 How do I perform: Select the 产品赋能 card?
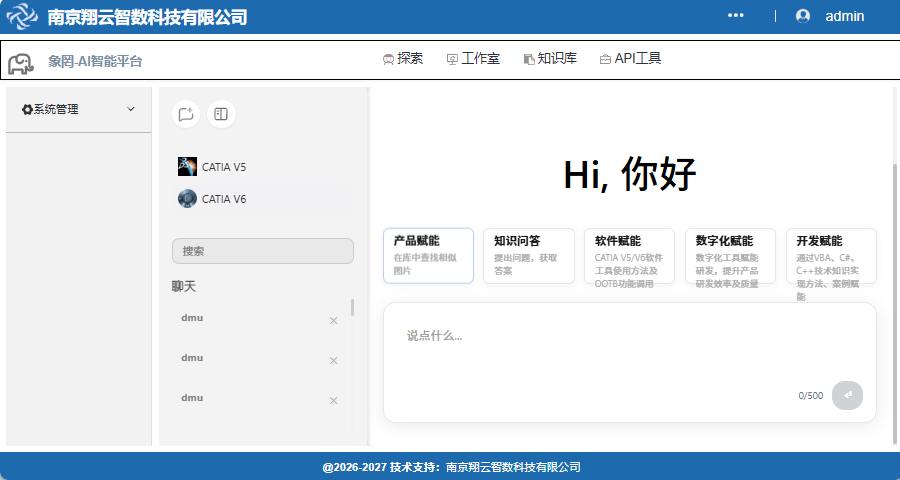click(428, 256)
